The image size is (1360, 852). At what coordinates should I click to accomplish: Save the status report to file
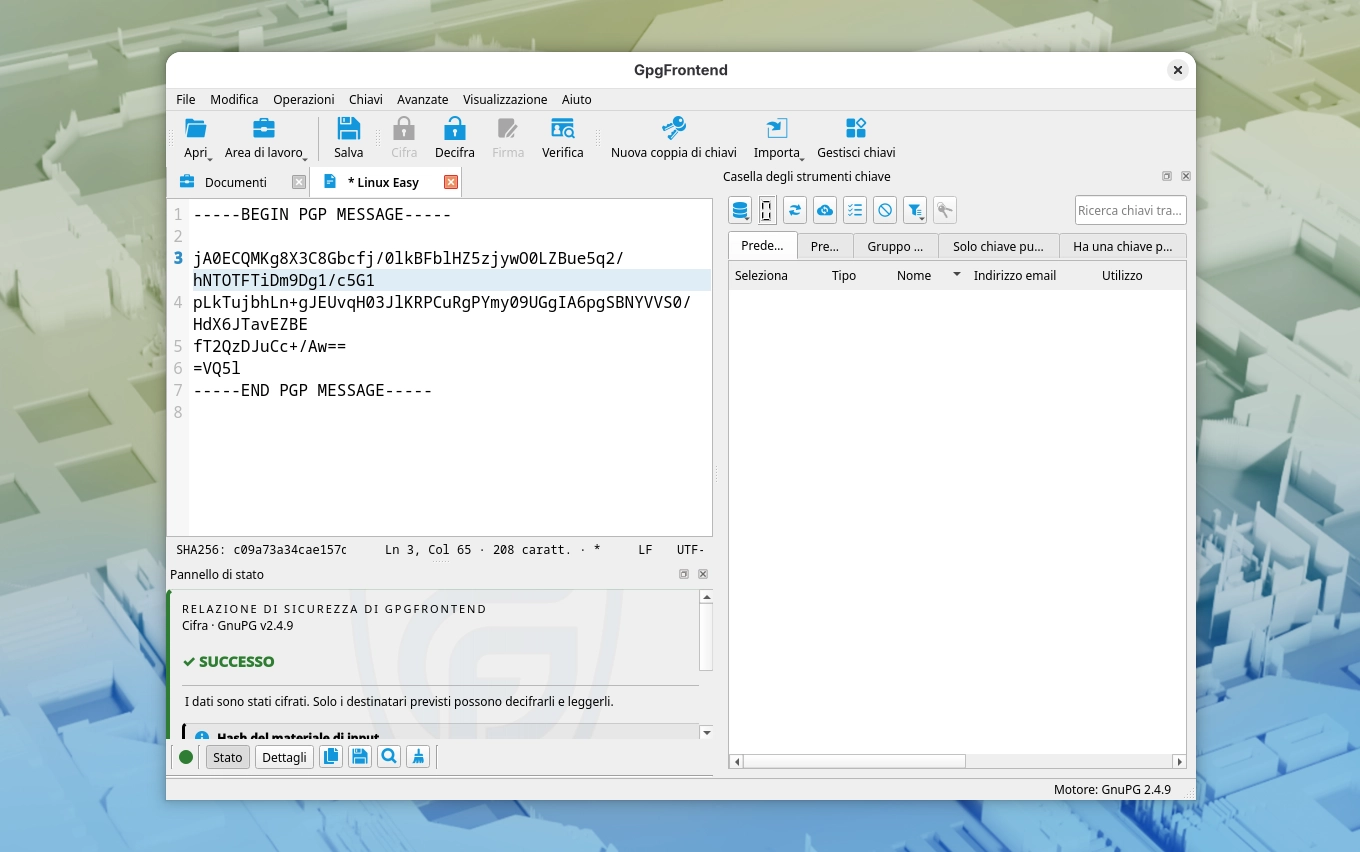coord(360,757)
